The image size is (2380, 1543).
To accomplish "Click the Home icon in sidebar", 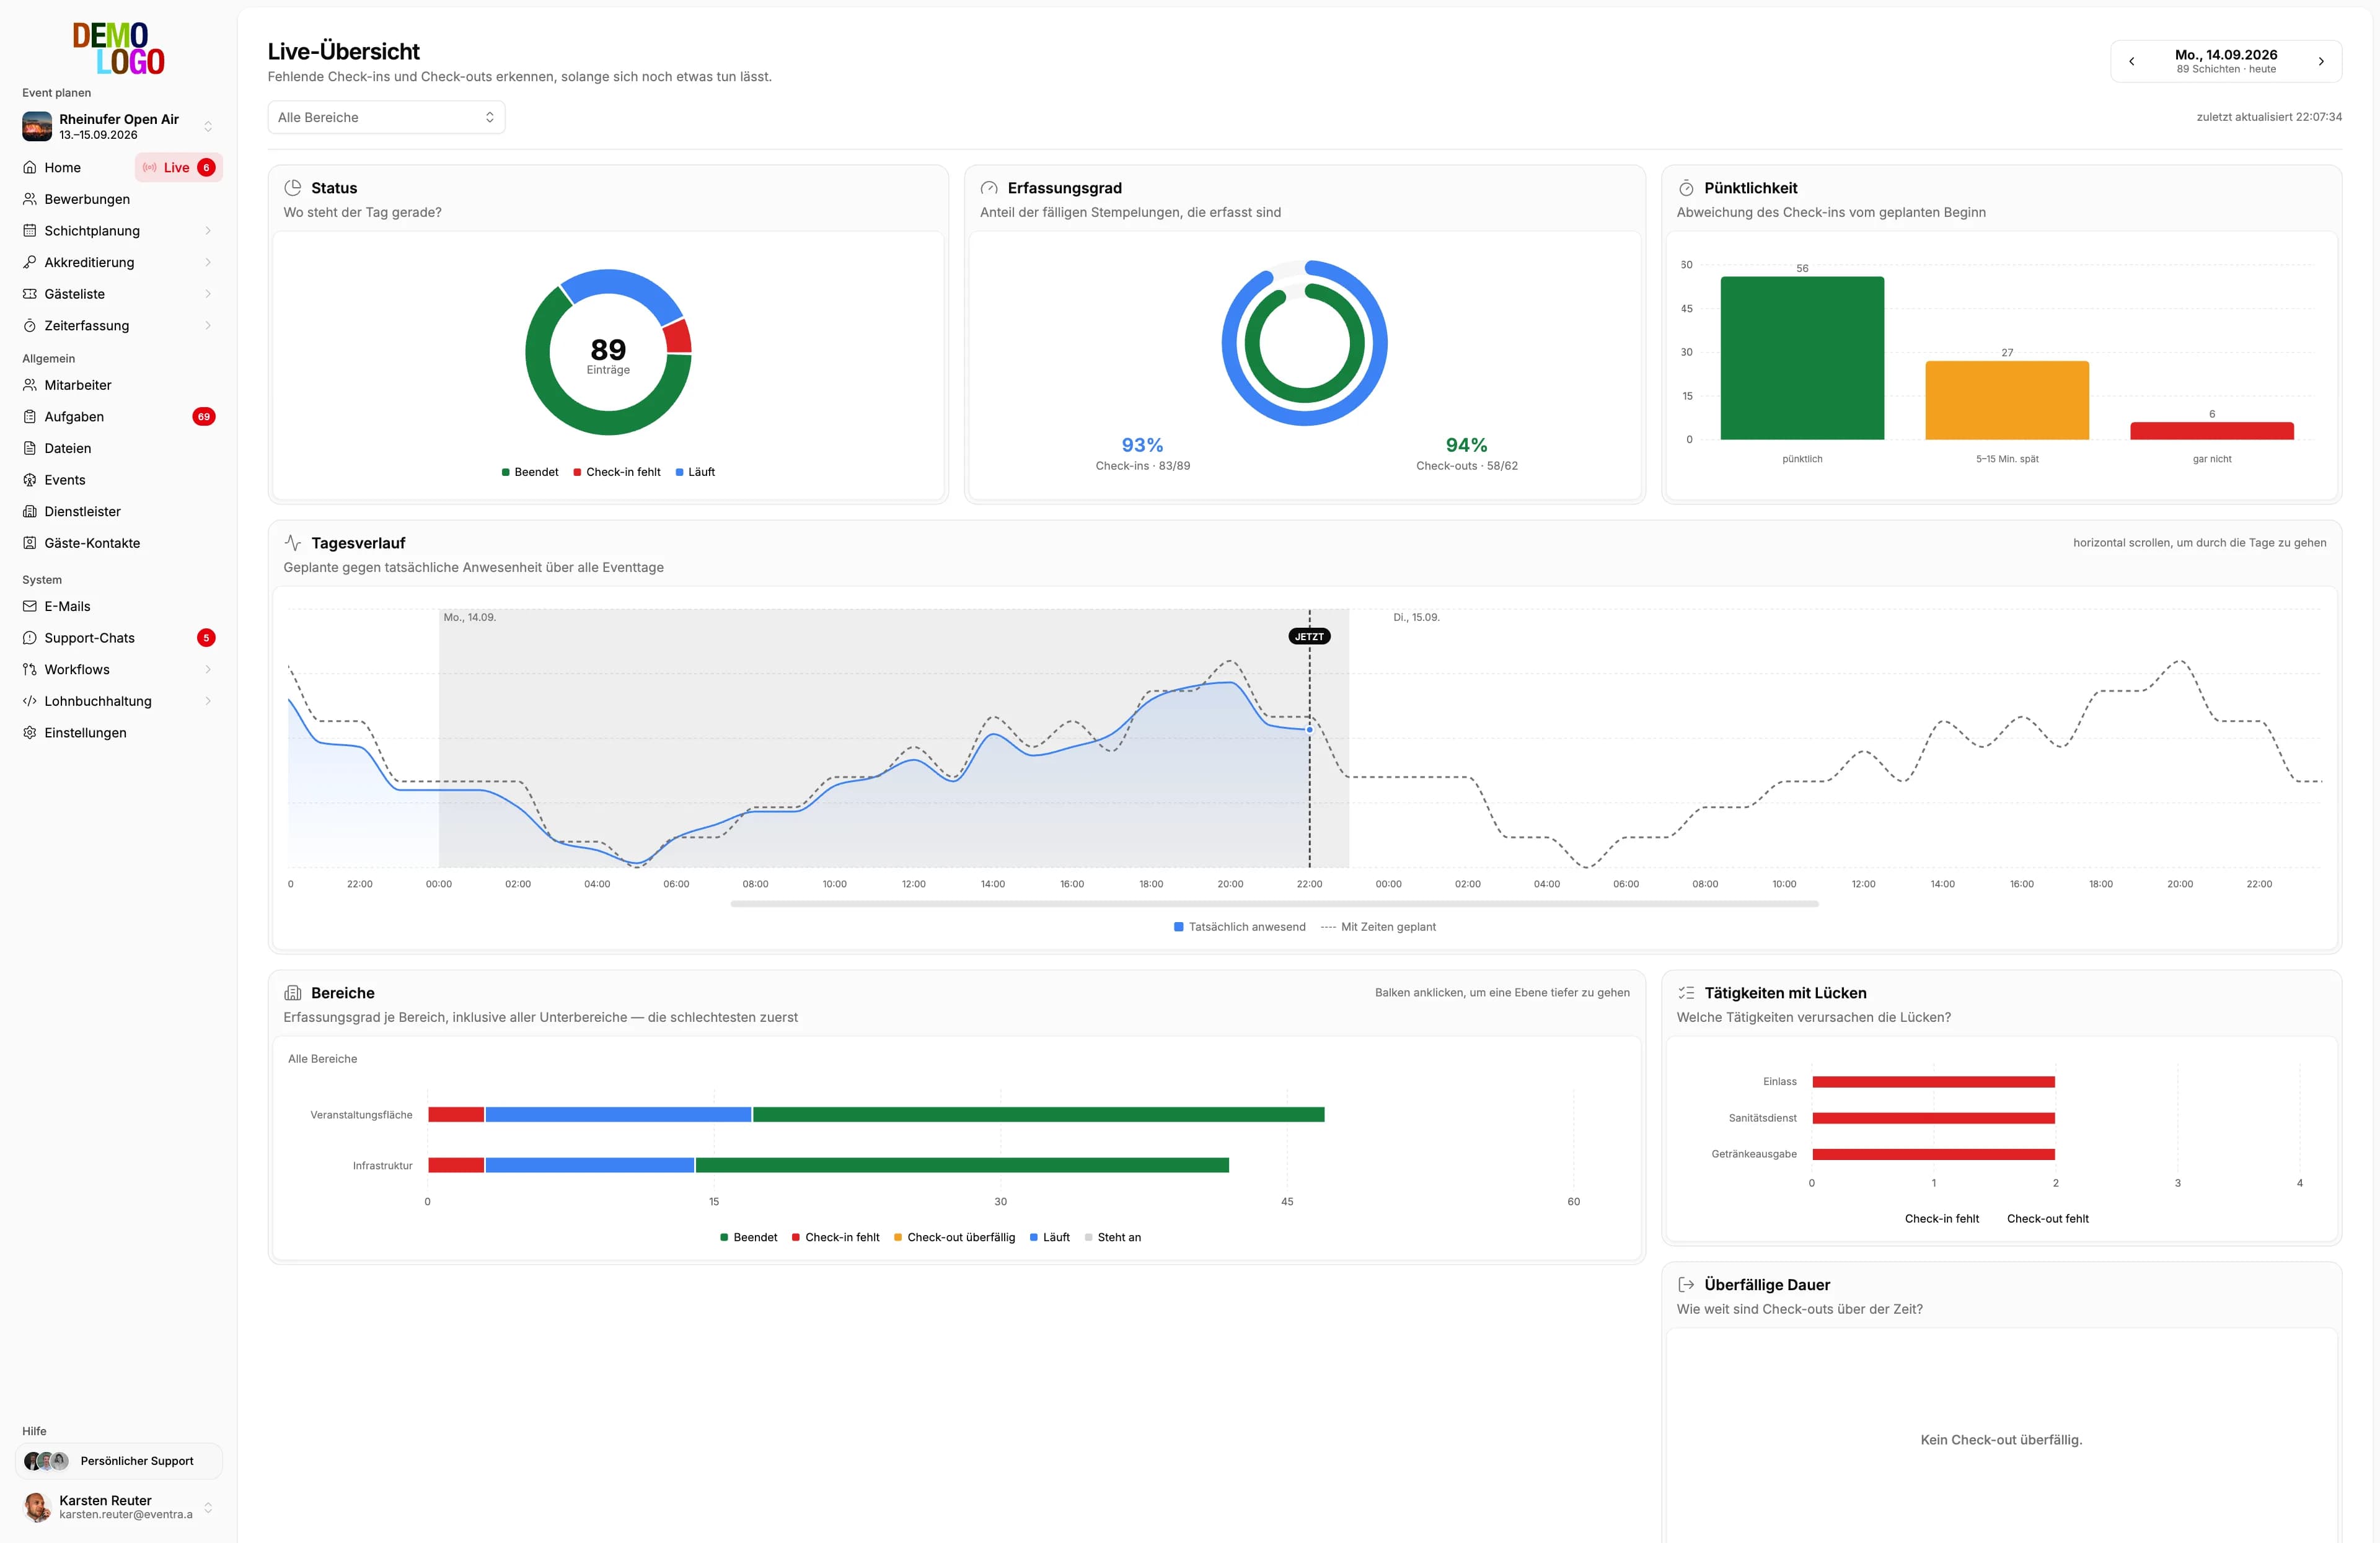I will point(30,167).
